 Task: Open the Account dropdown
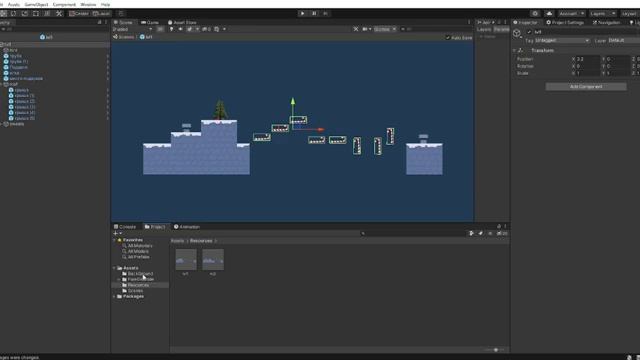click(x=571, y=13)
